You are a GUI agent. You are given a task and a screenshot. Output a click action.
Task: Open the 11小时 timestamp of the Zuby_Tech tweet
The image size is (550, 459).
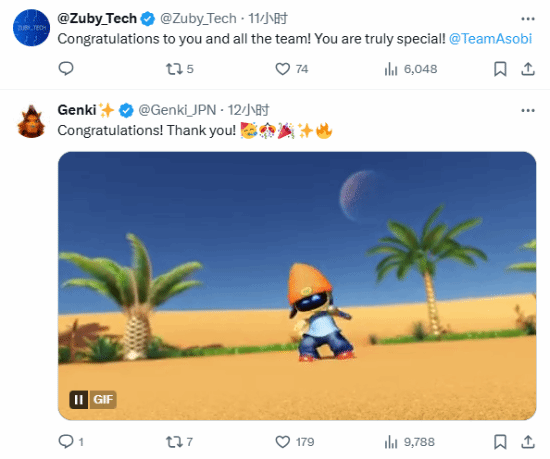pyautogui.click(x=268, y=19)
